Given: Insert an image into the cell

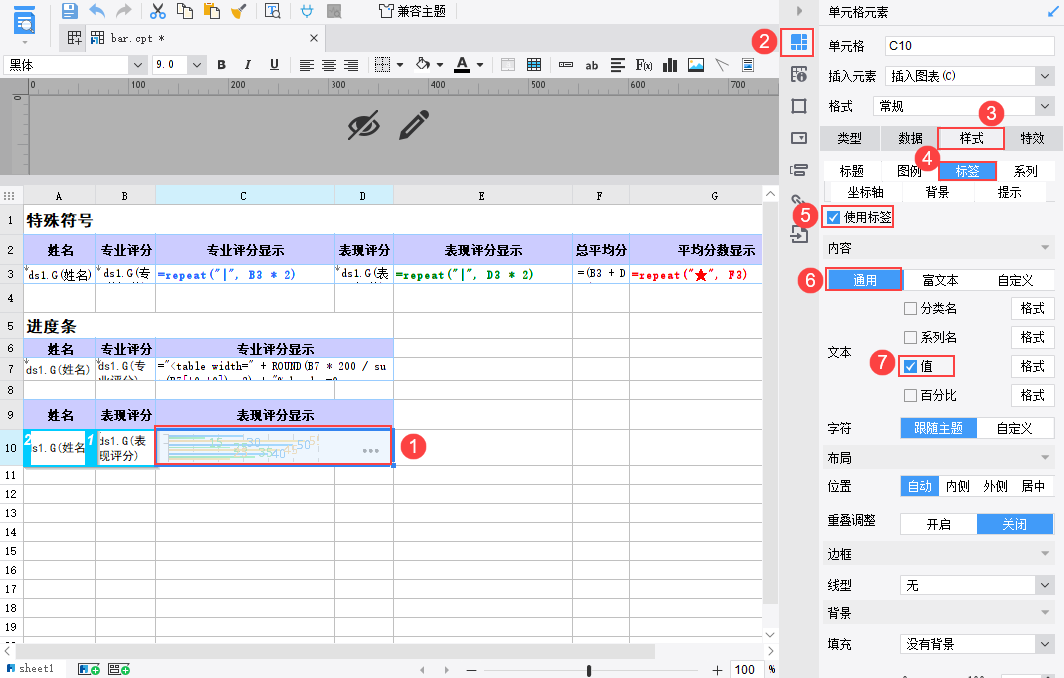Looking at the screenshot, I should [x=696, y=65].
